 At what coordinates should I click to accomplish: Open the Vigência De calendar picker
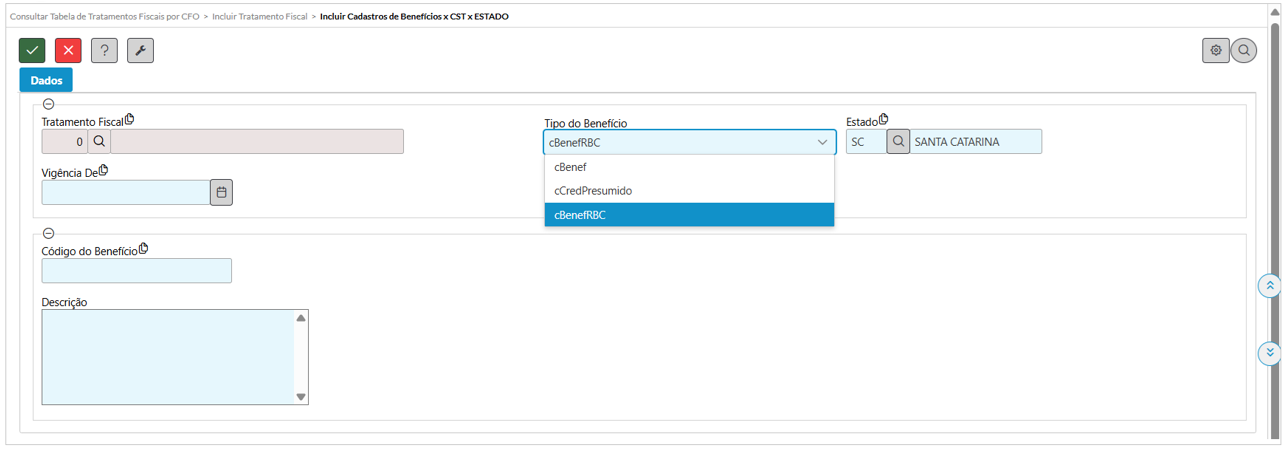pos(221,192)
